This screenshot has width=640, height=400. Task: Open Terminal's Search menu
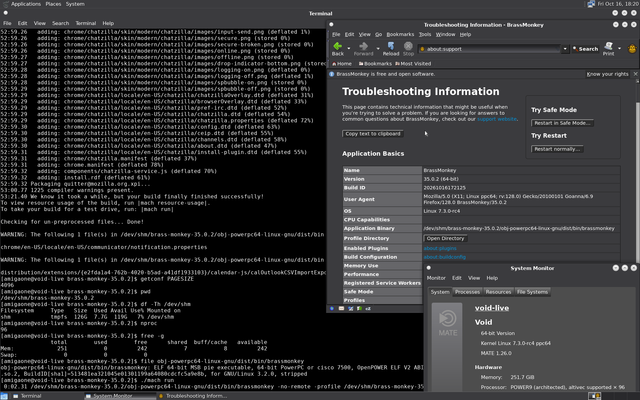coord(60,23)
